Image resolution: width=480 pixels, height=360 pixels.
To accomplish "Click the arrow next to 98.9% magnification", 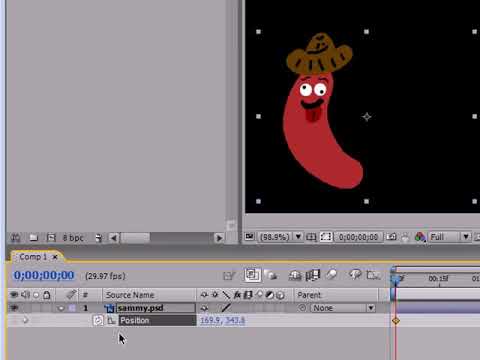I will click(x=298, y=237).
